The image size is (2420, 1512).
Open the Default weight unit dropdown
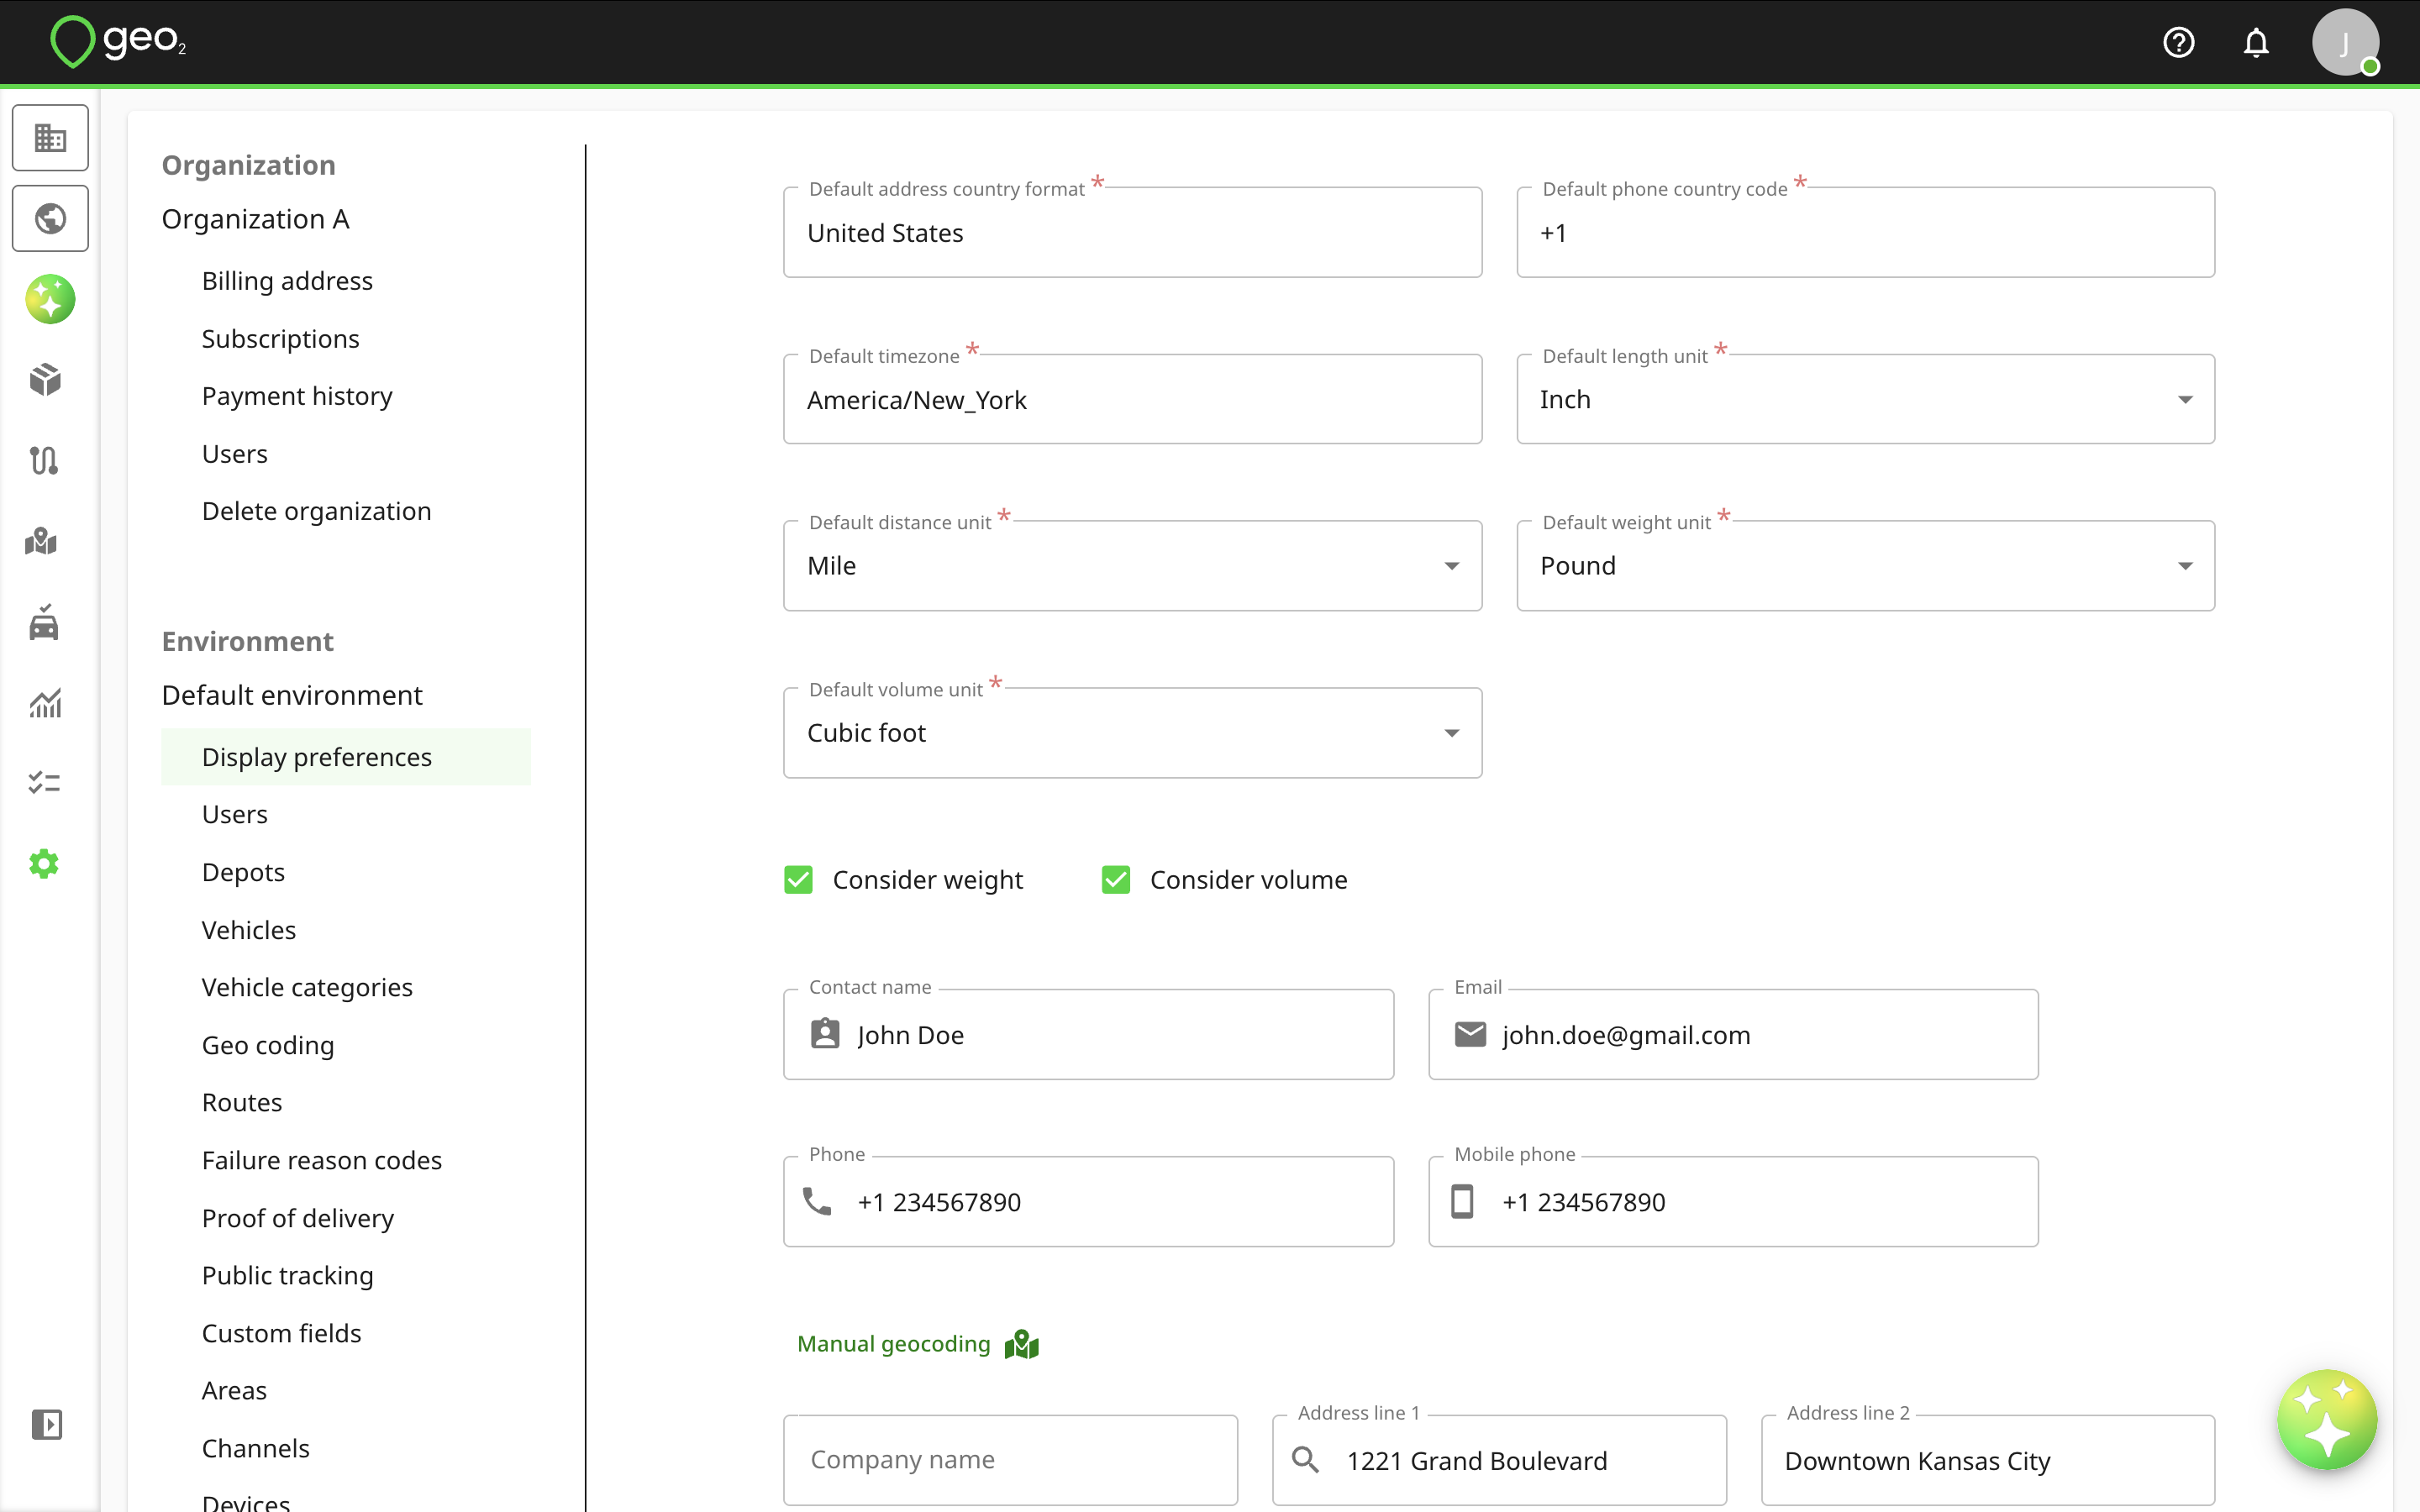pyautogui.click(x=1865, y=566)
